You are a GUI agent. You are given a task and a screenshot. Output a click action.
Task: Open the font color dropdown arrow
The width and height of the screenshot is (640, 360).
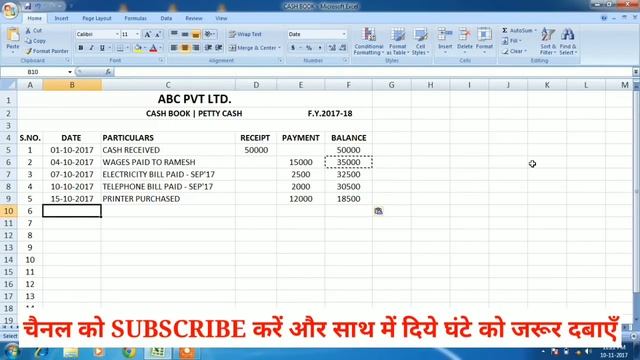click(x=161, y=48)
